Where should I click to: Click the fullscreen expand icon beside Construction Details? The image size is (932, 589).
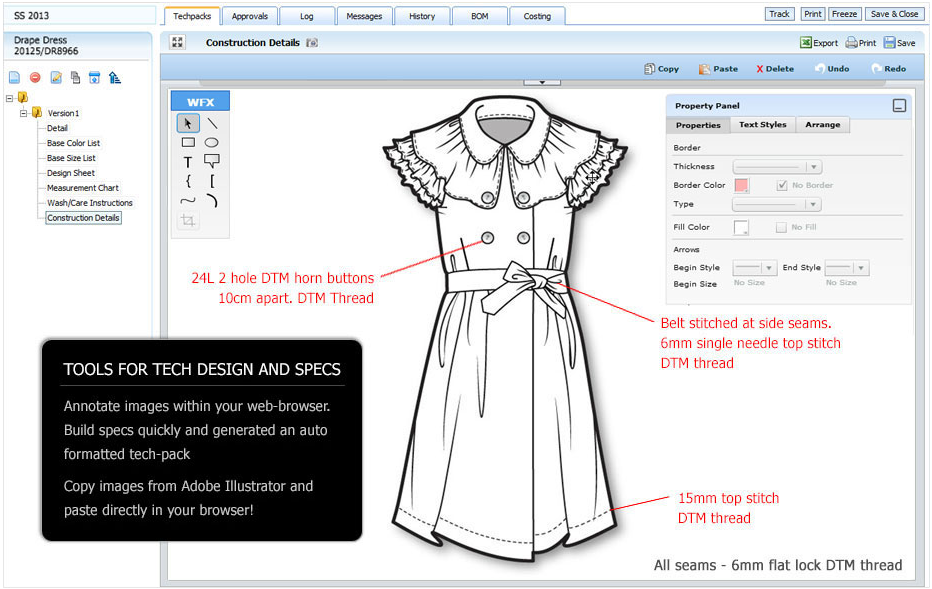tap(177, 42)
